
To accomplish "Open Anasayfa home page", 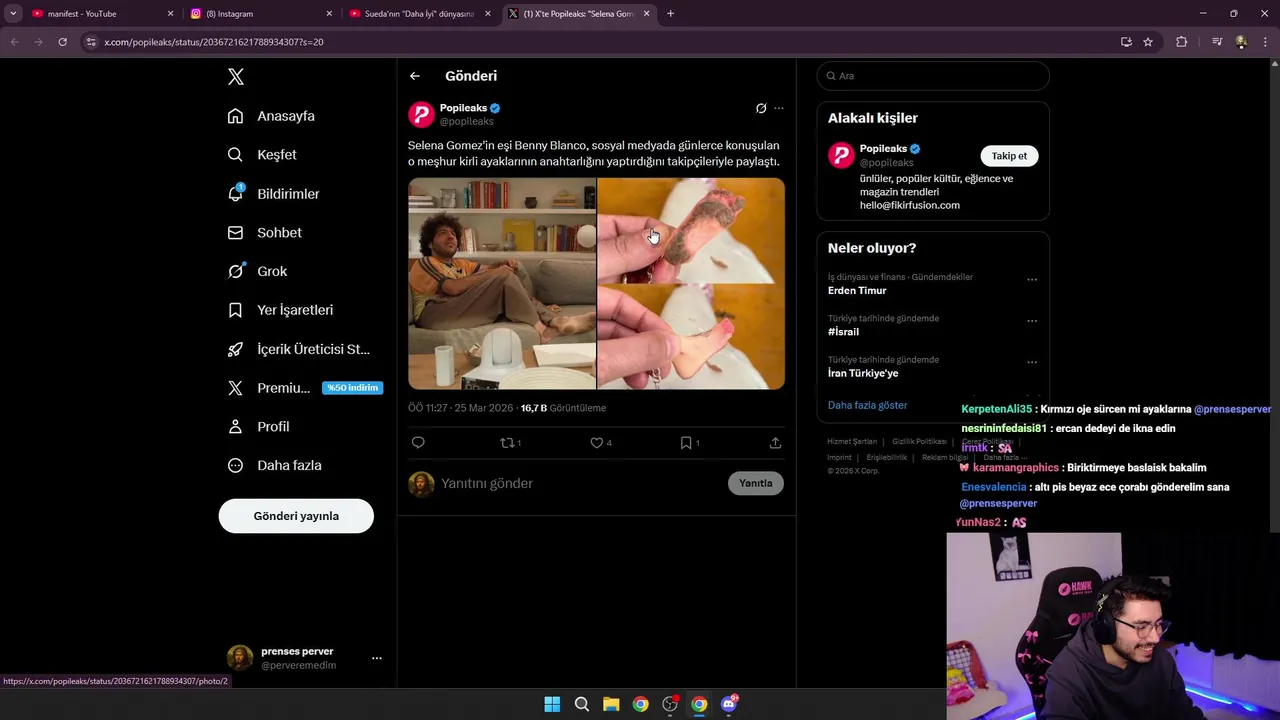I will pyautogui.click(x=271, y=116).
